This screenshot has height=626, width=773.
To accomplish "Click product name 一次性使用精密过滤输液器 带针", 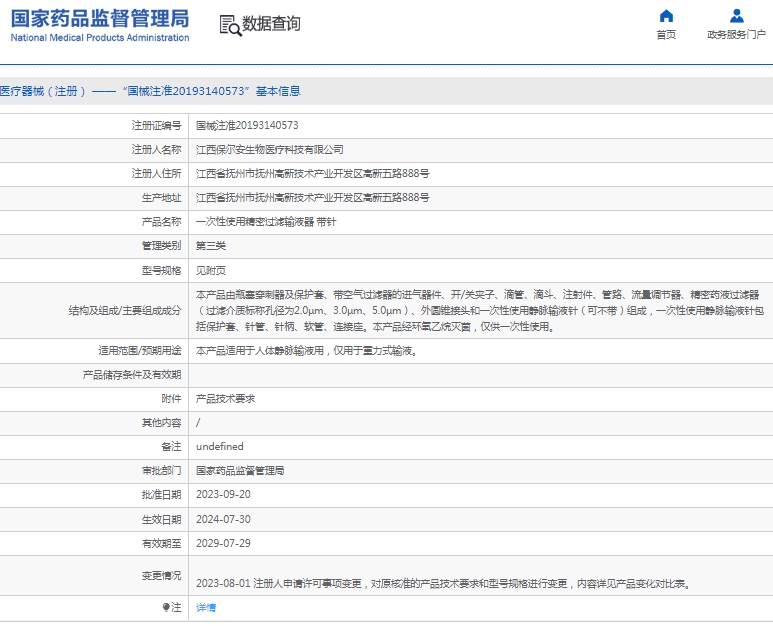I will (x=266, y=222).
